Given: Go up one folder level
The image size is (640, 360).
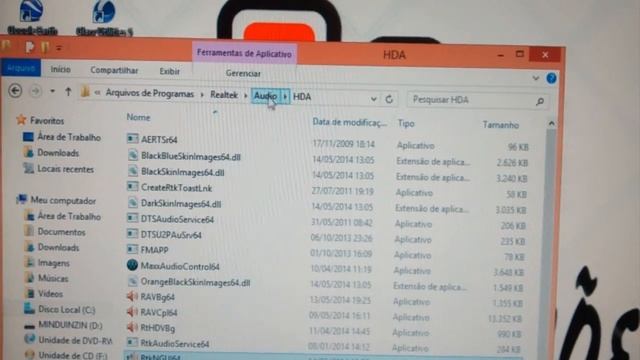Looking at the screenshot, I should point(68,92).
